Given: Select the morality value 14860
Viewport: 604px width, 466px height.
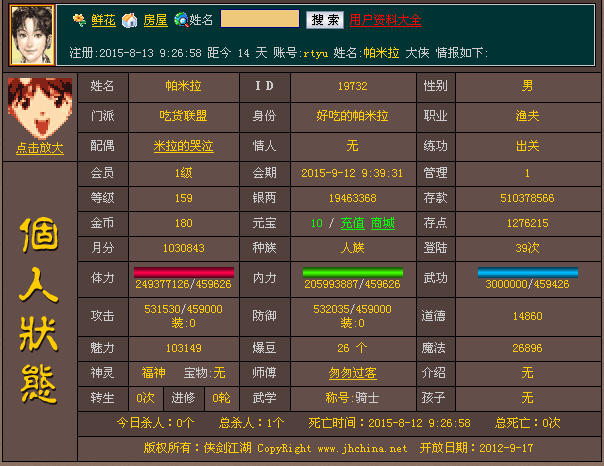Looking at the screenshot, I should coord(527,316).
